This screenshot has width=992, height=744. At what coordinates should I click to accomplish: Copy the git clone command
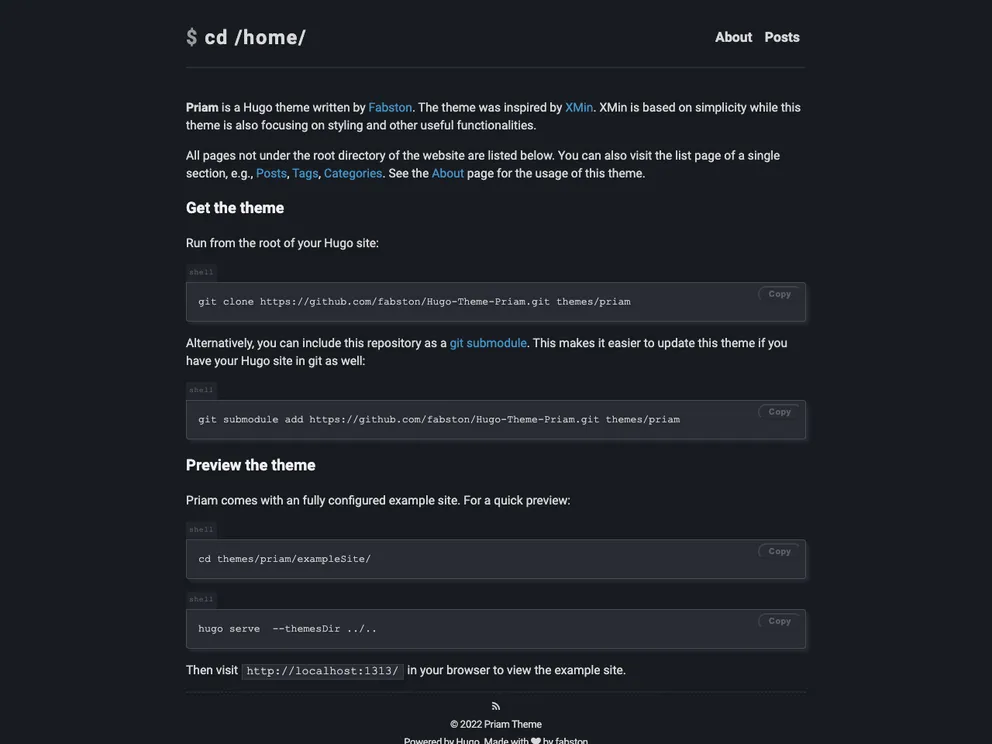pos(779,294)
